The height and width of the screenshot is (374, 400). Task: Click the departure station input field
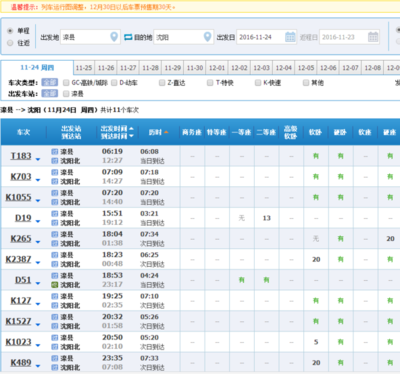[90, 37]
